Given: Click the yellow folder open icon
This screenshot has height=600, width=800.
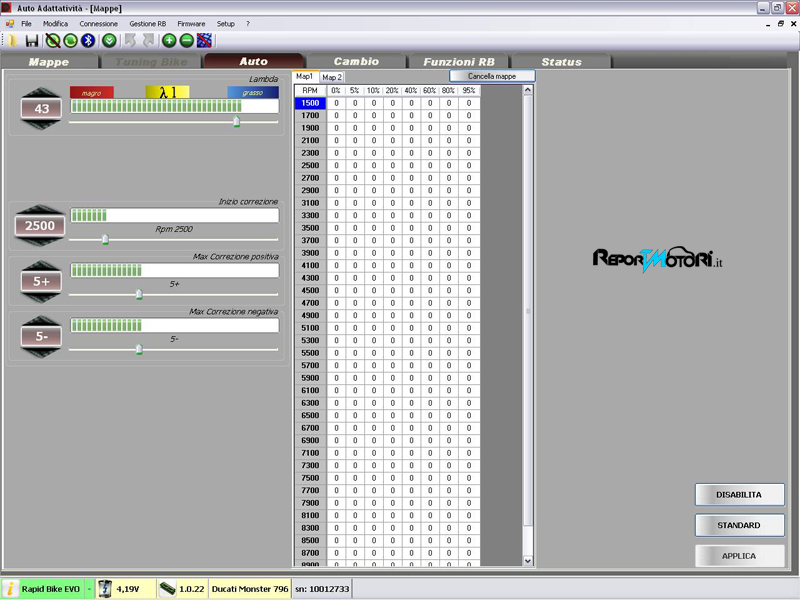Looking at the screenshot, I should (x=13, y=40).
